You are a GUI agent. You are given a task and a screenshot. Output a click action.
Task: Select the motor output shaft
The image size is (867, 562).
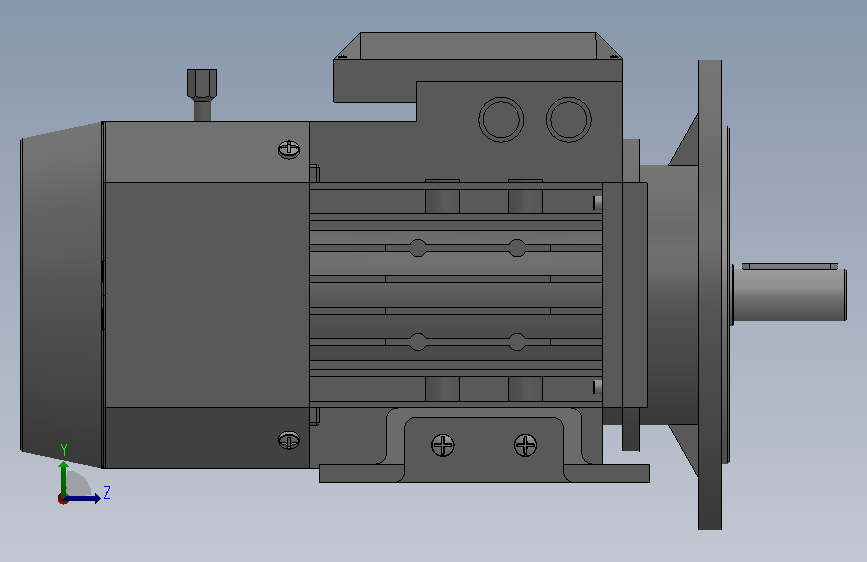click(x=790, y=295)
